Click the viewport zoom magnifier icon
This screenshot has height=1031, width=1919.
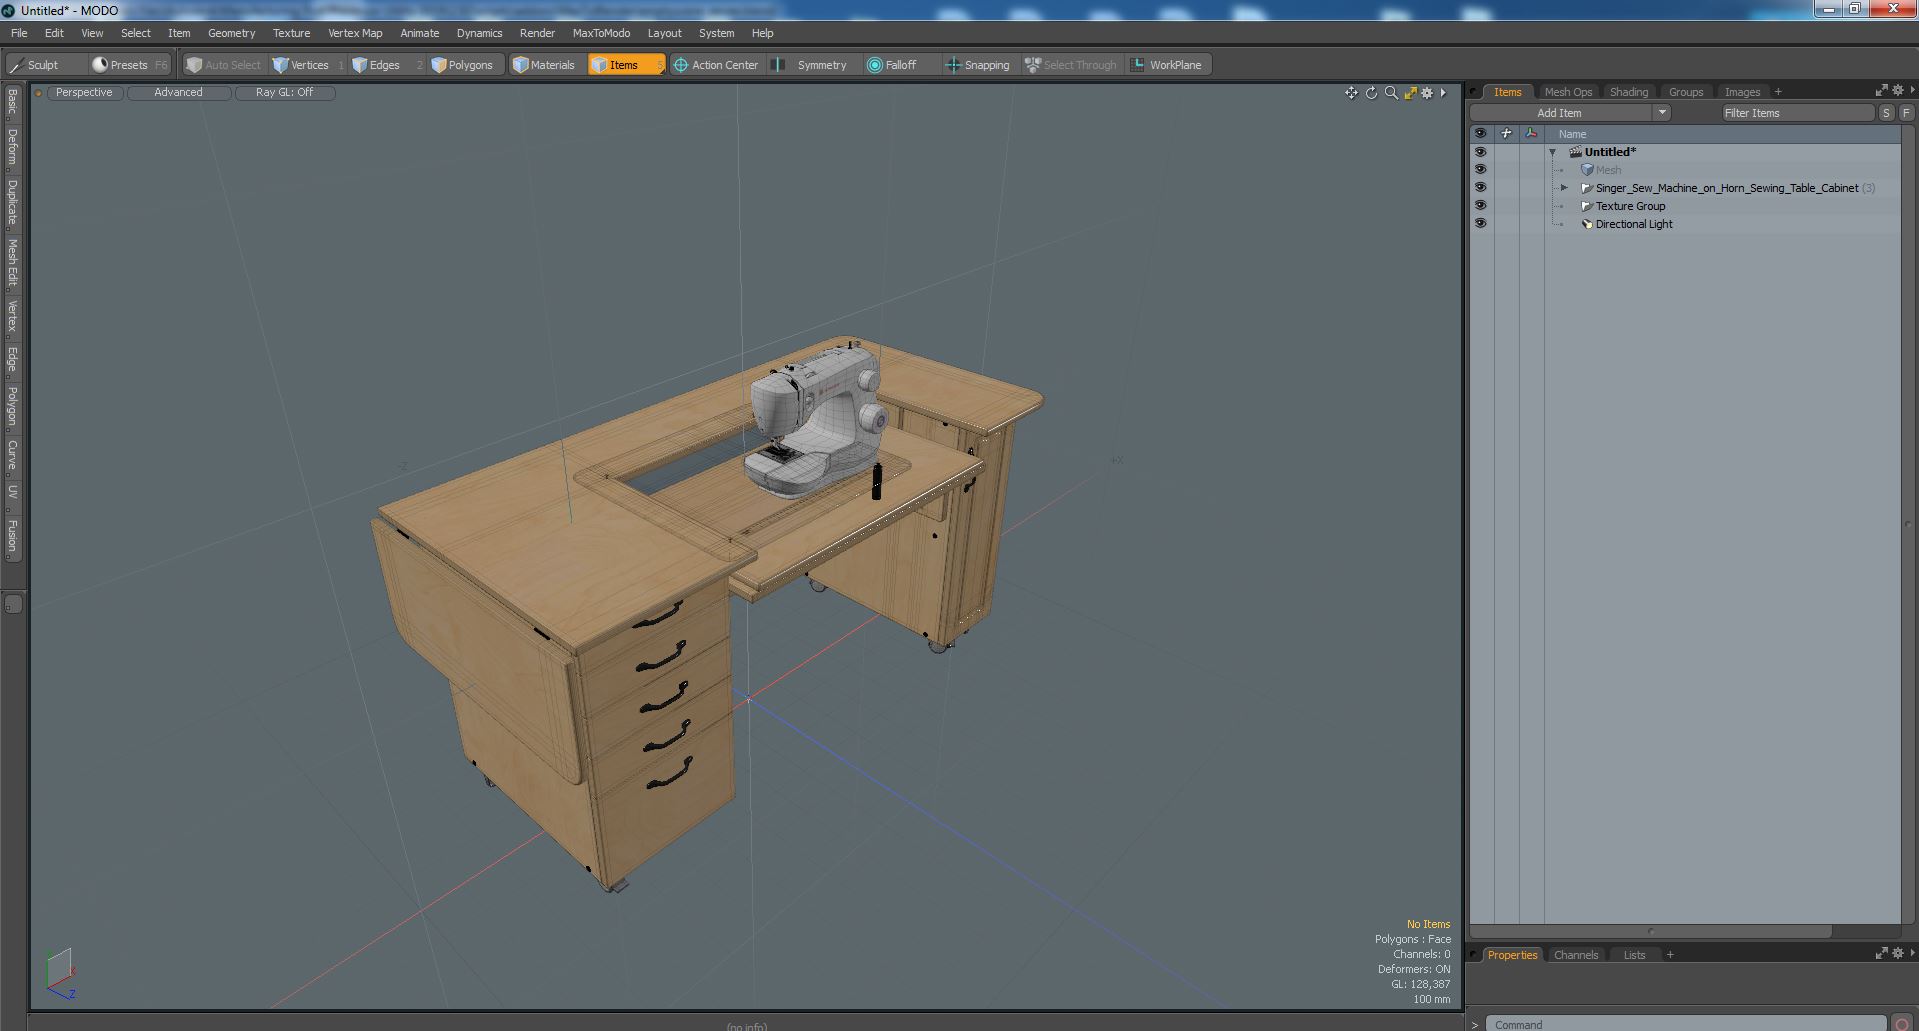[1391, 93]
